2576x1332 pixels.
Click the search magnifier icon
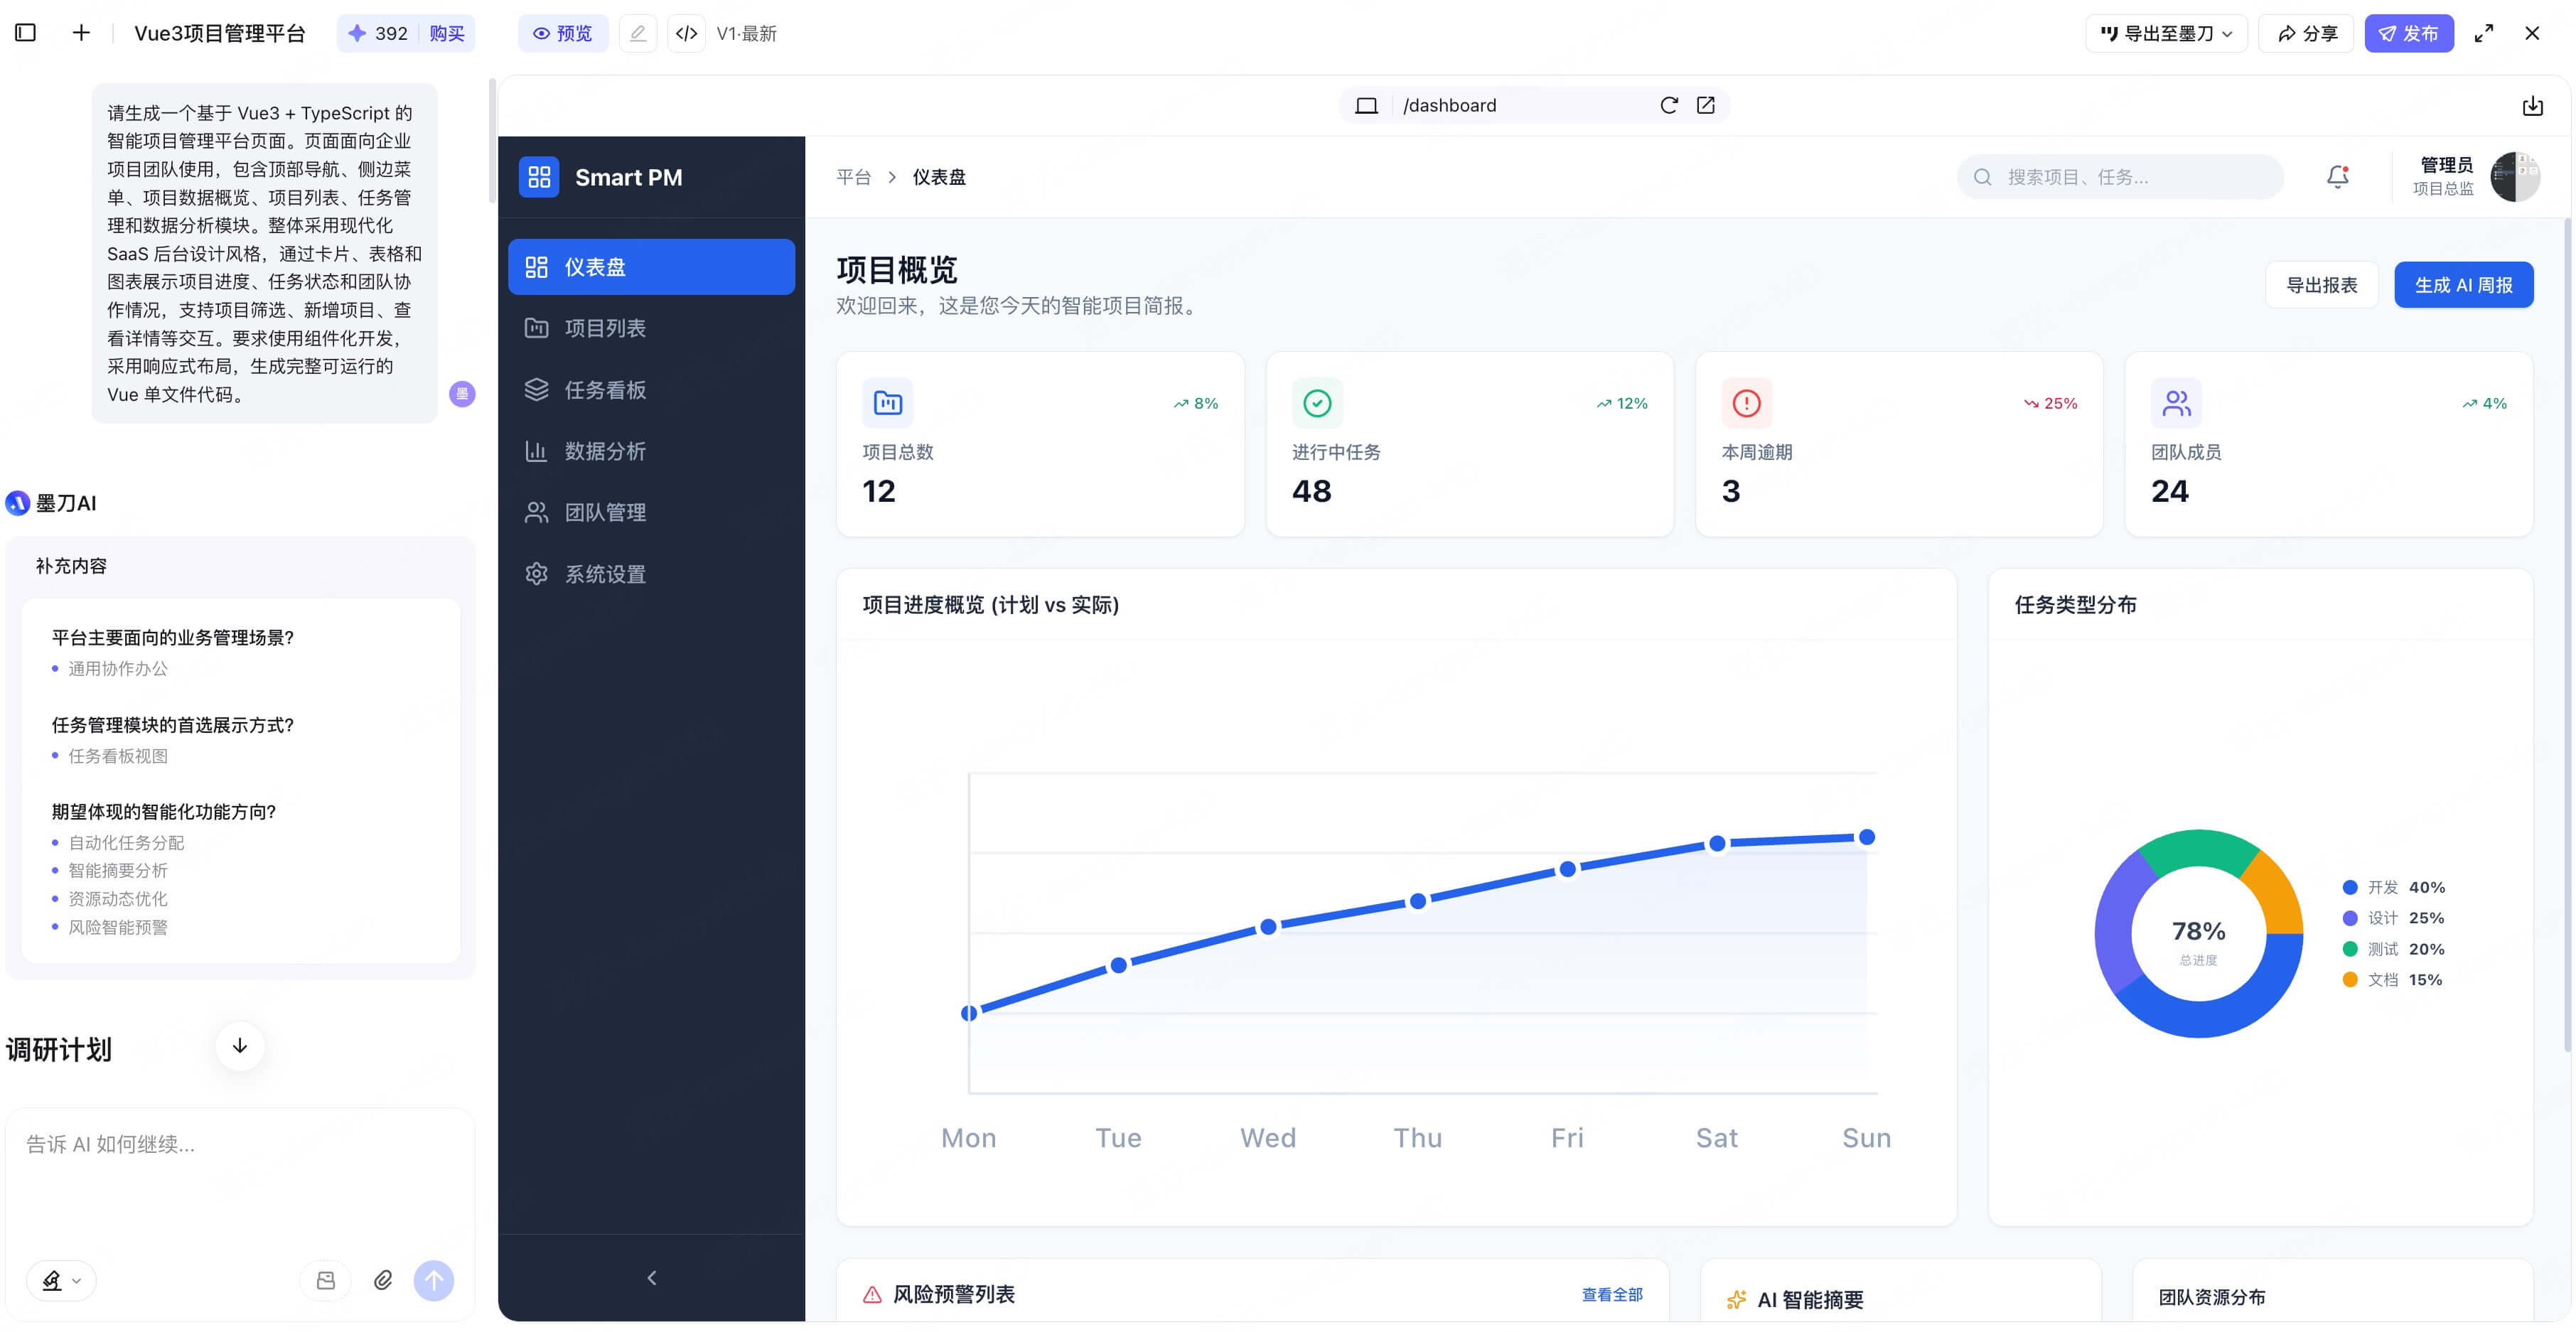[x=1982, y=177]
